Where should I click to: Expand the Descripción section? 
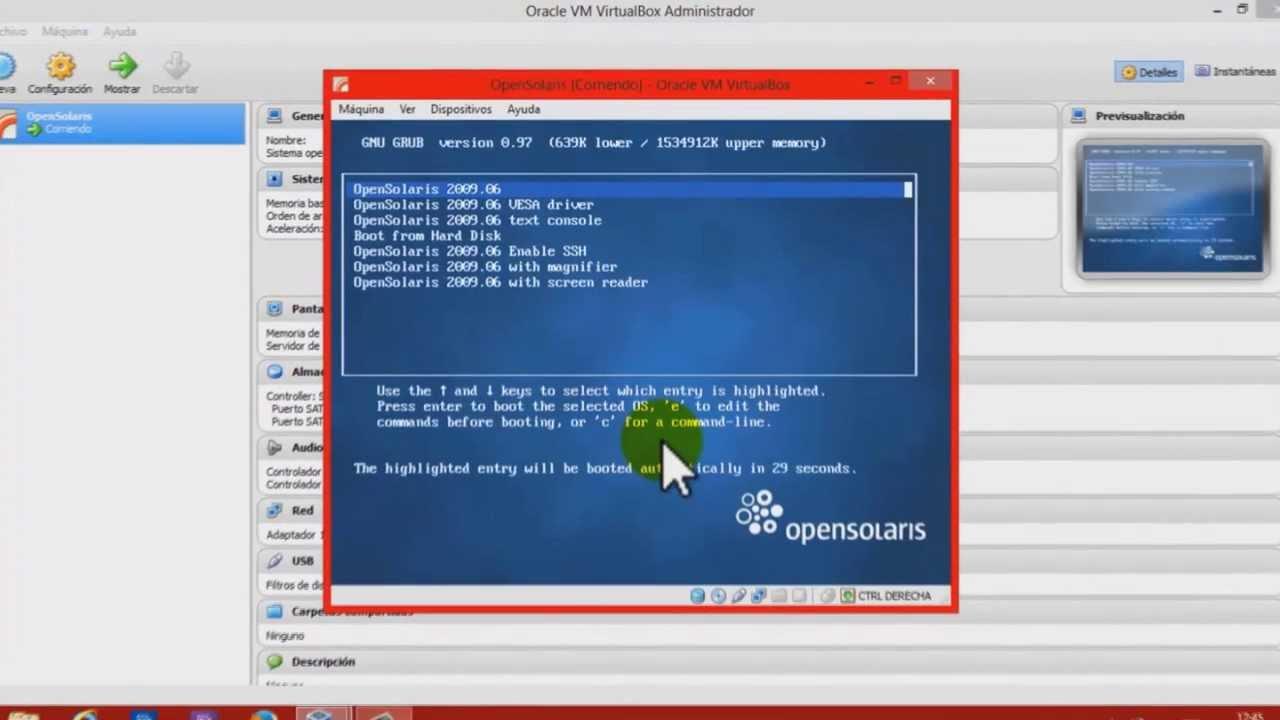322,661
